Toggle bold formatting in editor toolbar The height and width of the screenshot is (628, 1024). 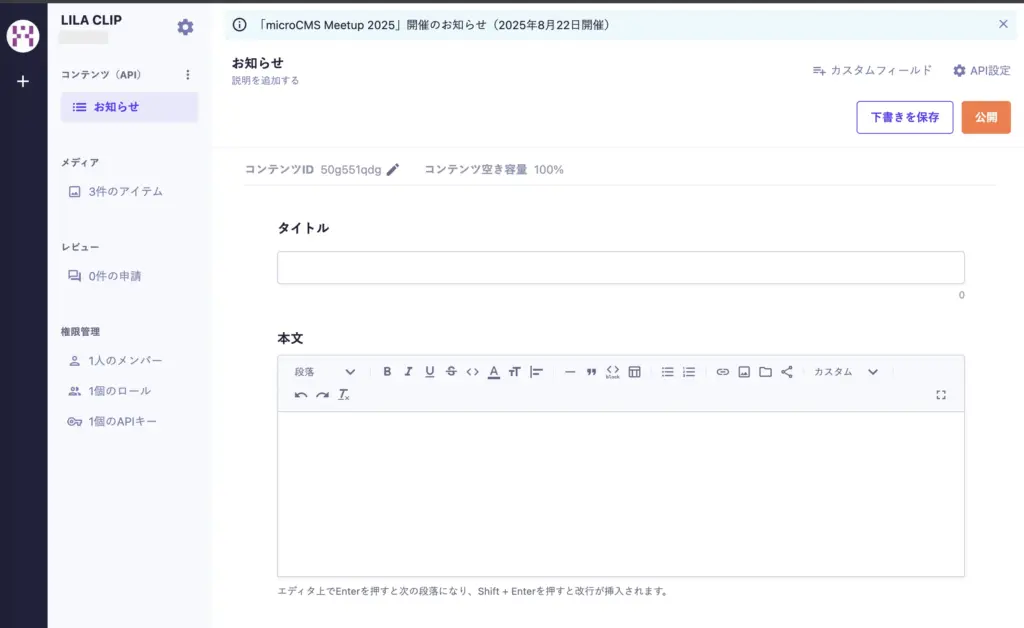pyautogui.click(x=387, y=371)
